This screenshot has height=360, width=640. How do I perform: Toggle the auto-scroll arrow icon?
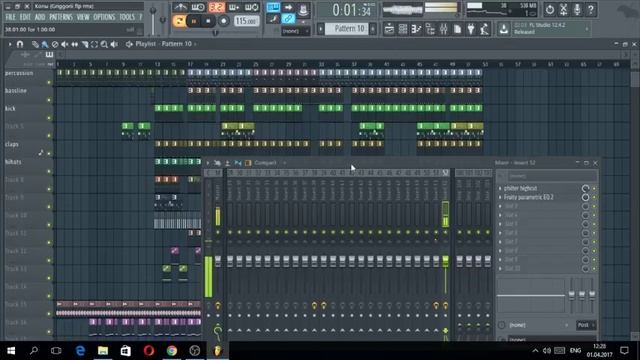pos(288,7)
